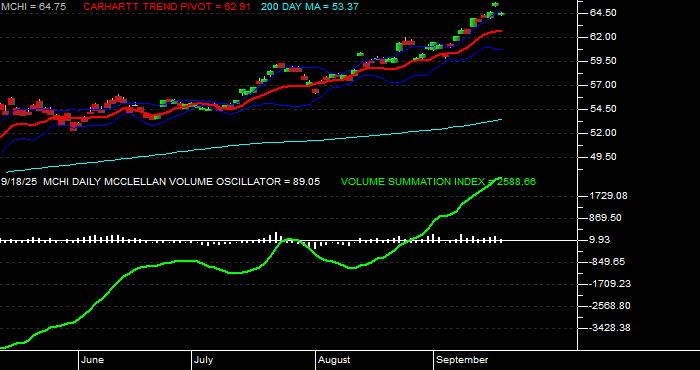The height and width of the screenshot is (370, 700).
Task: Click the 49.50 price axis label
Action: pyautogui.click(x=603, y=157)
